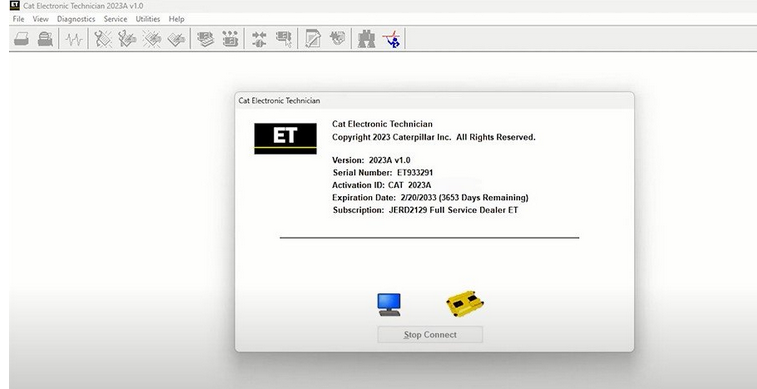The height and width of the screenshot is (389, 757).
Task: Open the Diagnostics menu
Action: click(76, 19)
